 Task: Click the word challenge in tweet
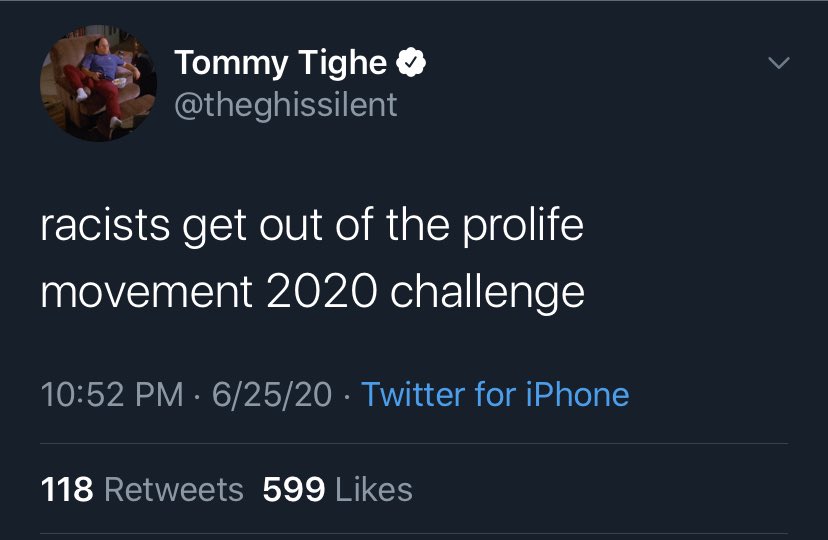[487, 294]
